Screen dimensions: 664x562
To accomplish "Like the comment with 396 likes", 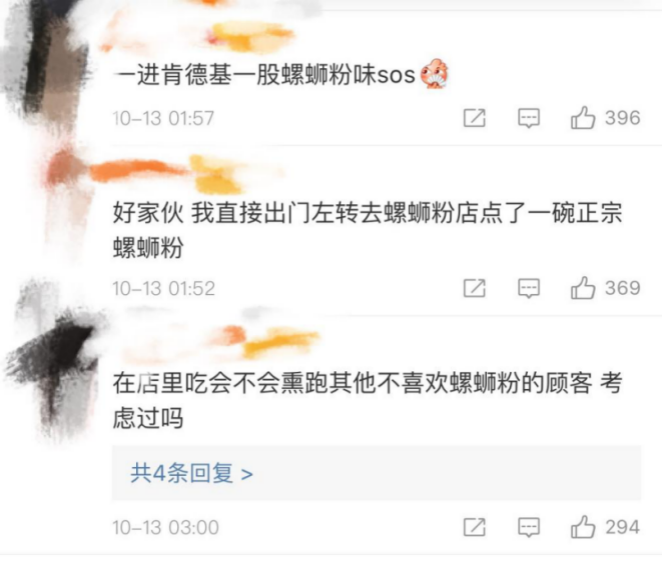I will [583, 117].
